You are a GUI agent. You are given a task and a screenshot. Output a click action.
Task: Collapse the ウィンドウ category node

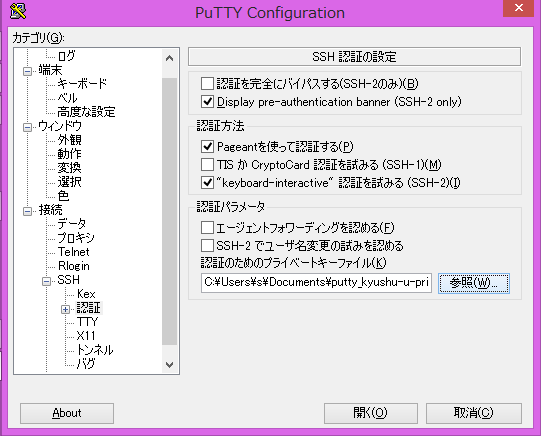coord(27,127)
